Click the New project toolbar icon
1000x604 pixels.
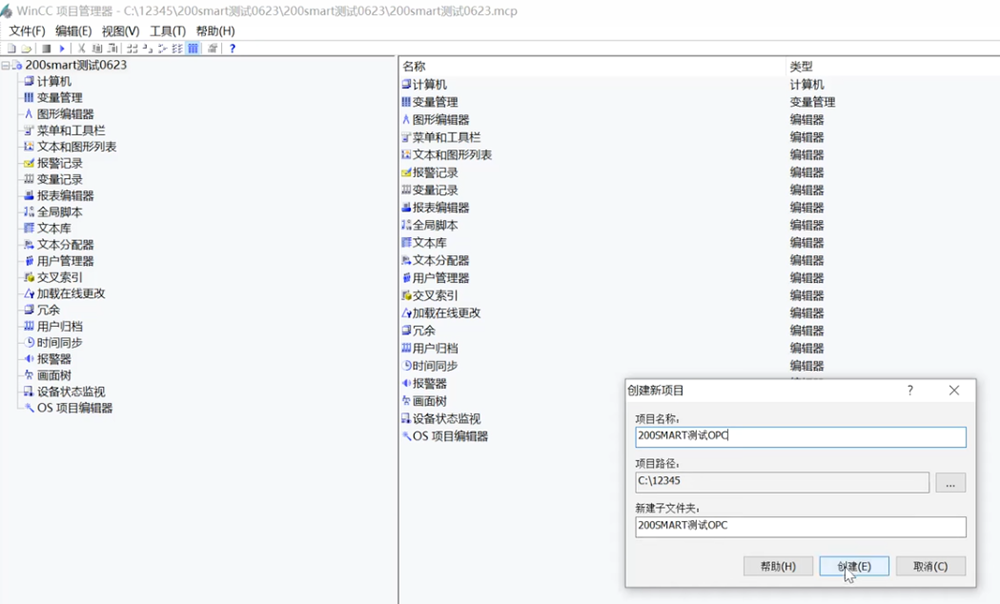[11, 48]
